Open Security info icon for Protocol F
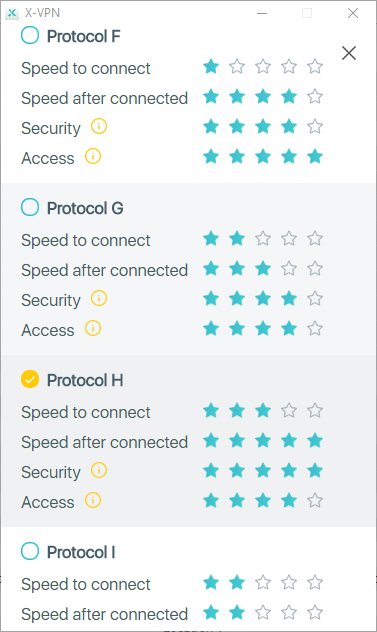The height and width of the screenshot is (632, 377). (99, 127)
